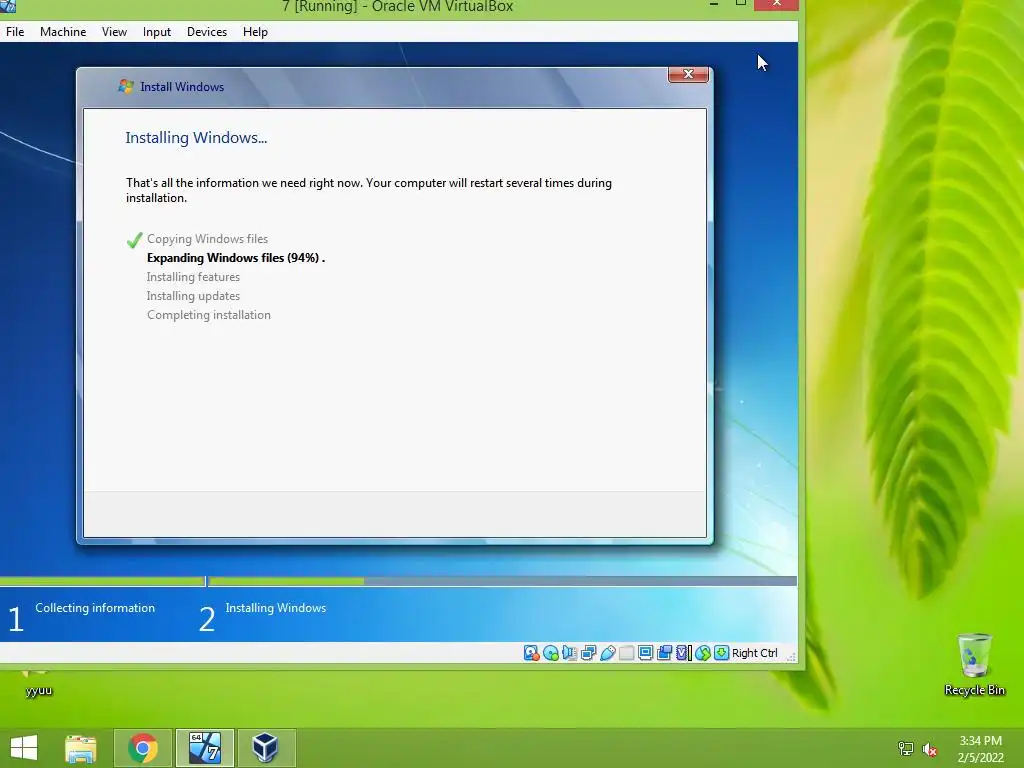Open the network adapter status icon
1024x768 pixels.
(x=588, y=653)
